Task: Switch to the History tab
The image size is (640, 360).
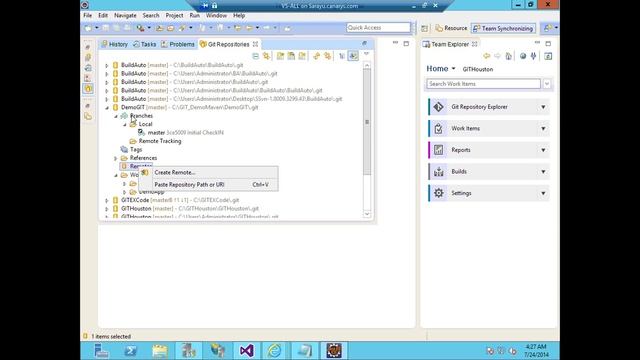Action: 115,44
